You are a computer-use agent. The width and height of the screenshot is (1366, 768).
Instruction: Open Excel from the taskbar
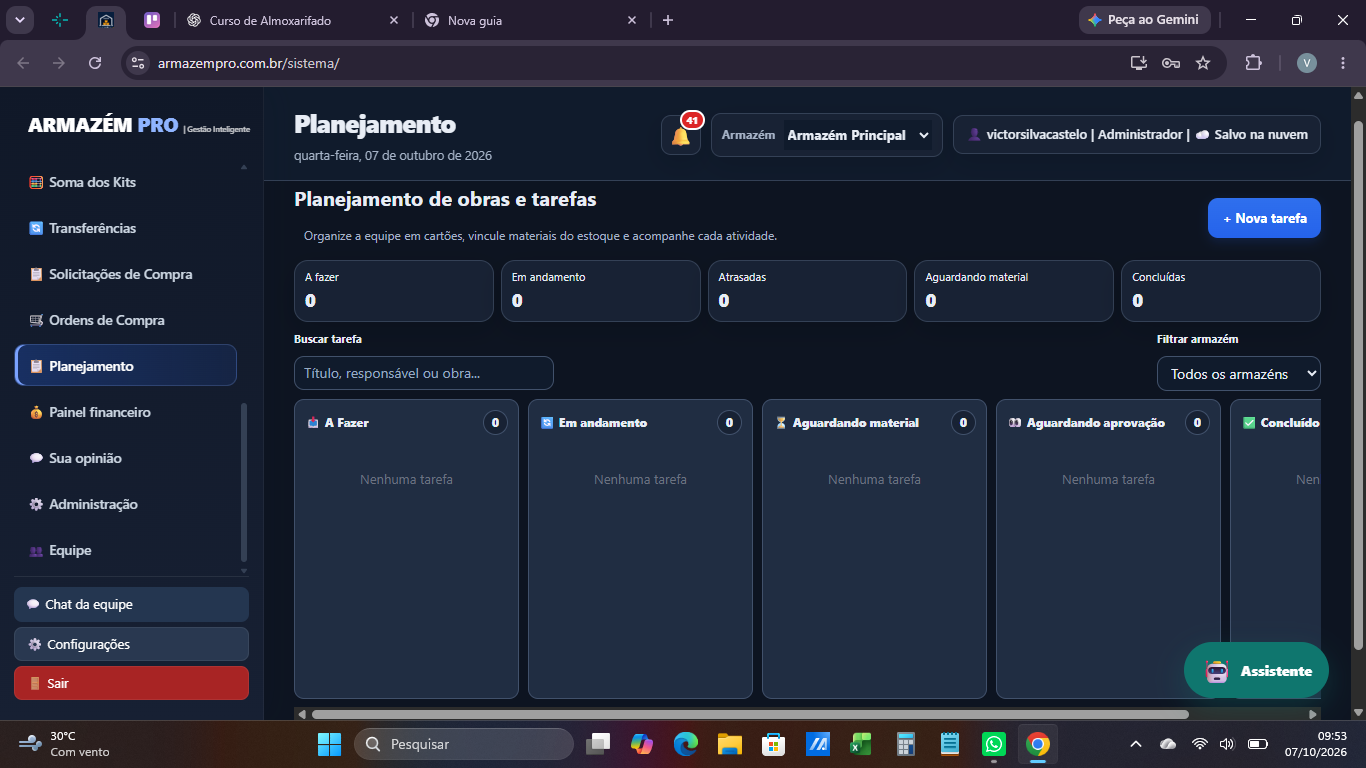(x=861, y=744)
